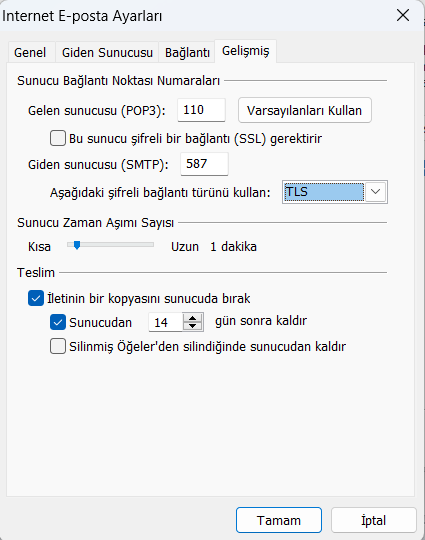Uncheck İletinin bir kopyasını sunucuda bırak
425x540 pixels.
click(x=36, y=298)
